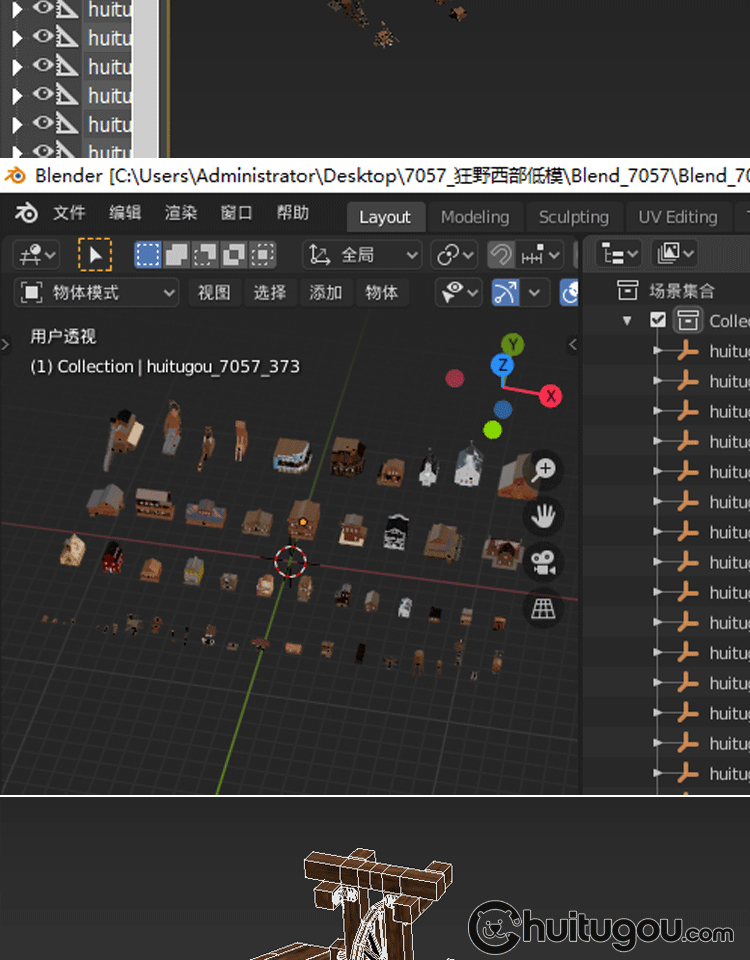The height and width of the screenshot is (960, 750).
Task: Click the pan hand icon in viewport
Action: click(544, 516)
